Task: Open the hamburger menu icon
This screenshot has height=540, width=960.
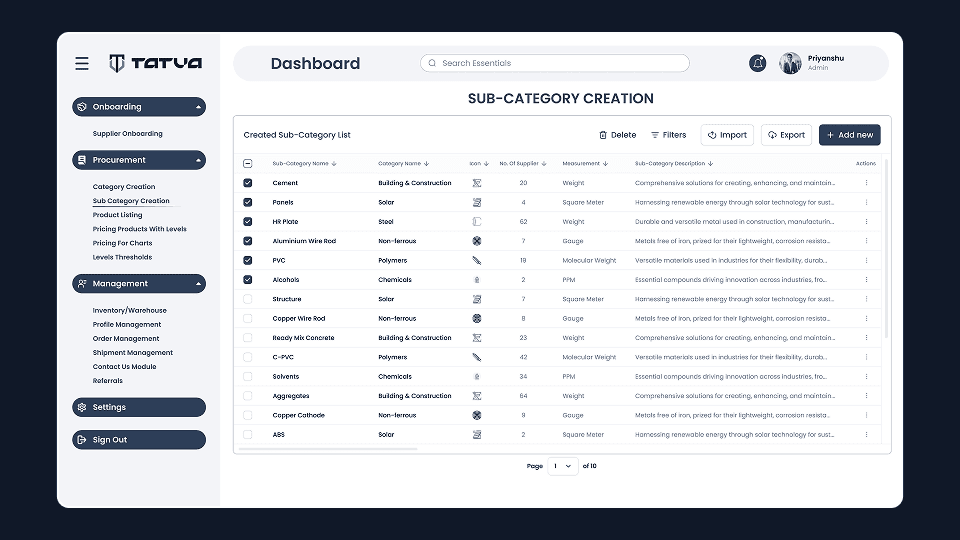Action: tap(82, 63)
